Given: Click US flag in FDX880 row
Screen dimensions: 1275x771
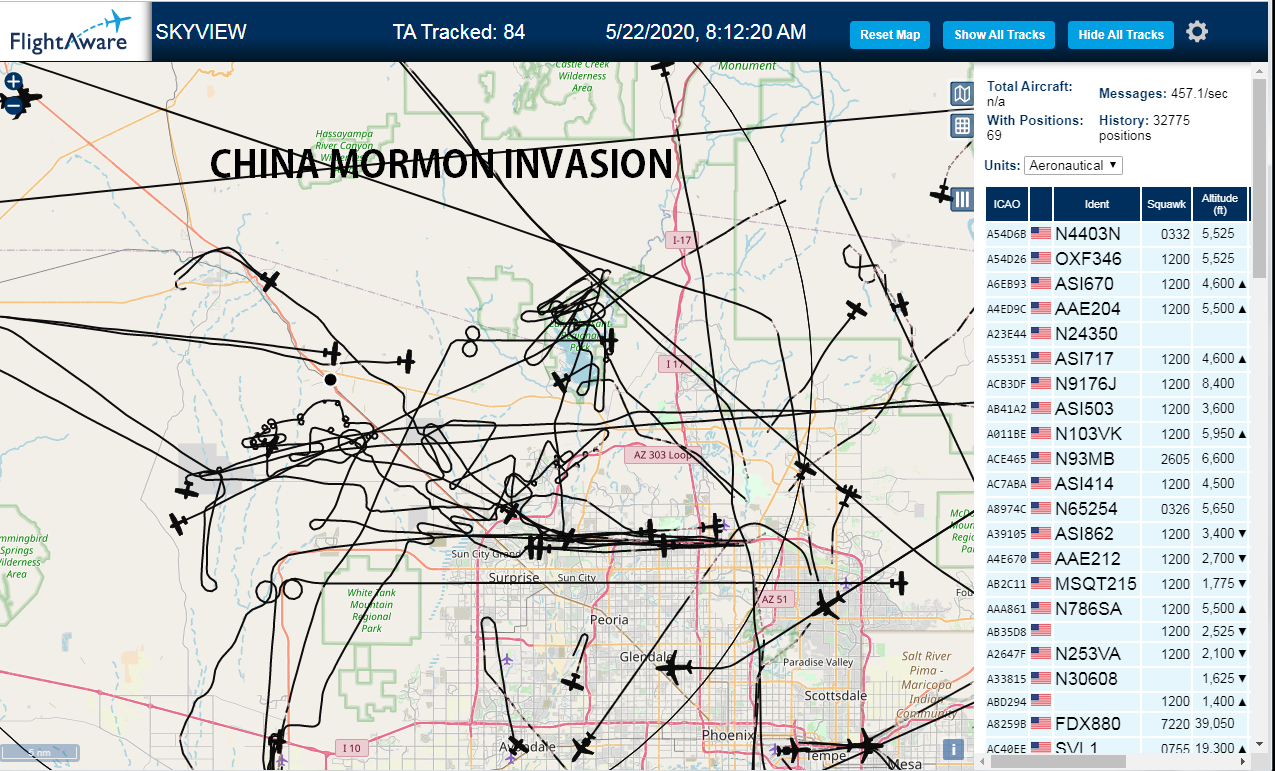Looking at the screenshot, I should [1040, 724].
